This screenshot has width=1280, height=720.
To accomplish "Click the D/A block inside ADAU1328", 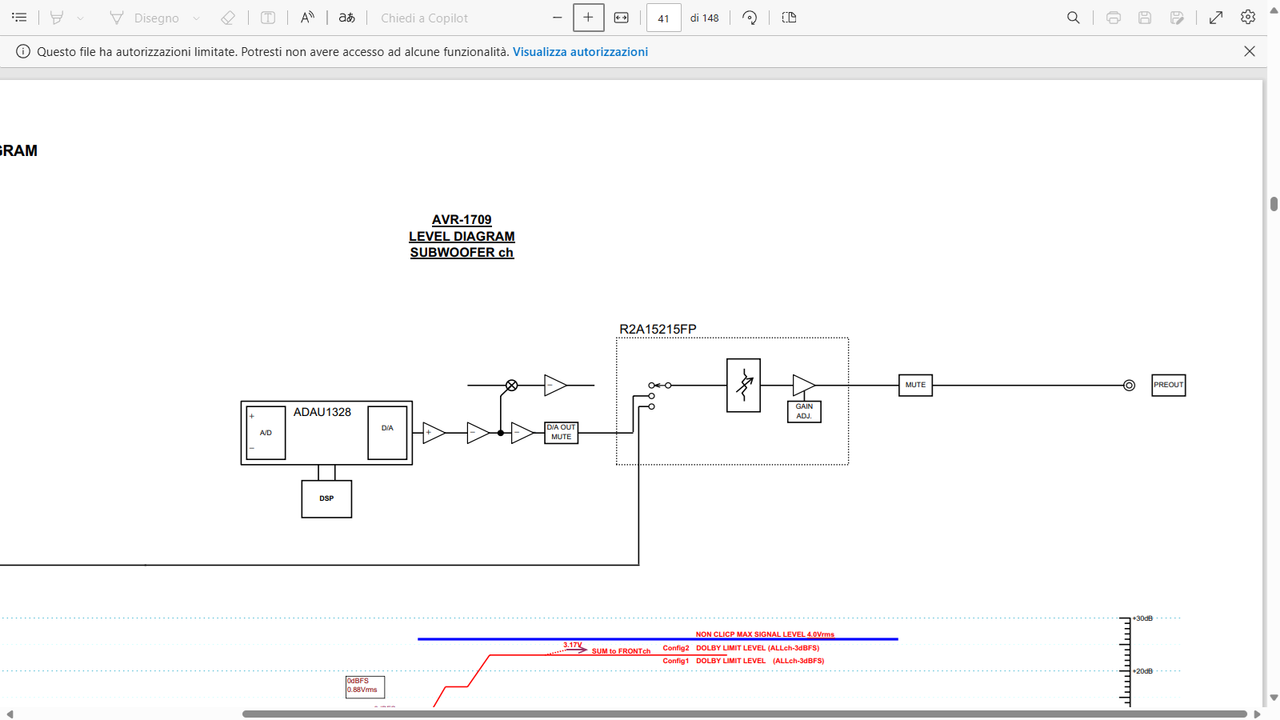I will pos(387,432).
